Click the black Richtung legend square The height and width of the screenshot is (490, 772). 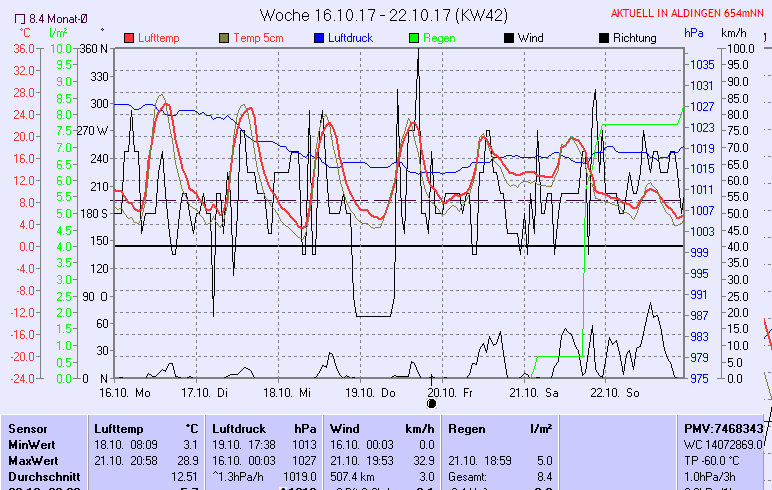click(603, 38)
